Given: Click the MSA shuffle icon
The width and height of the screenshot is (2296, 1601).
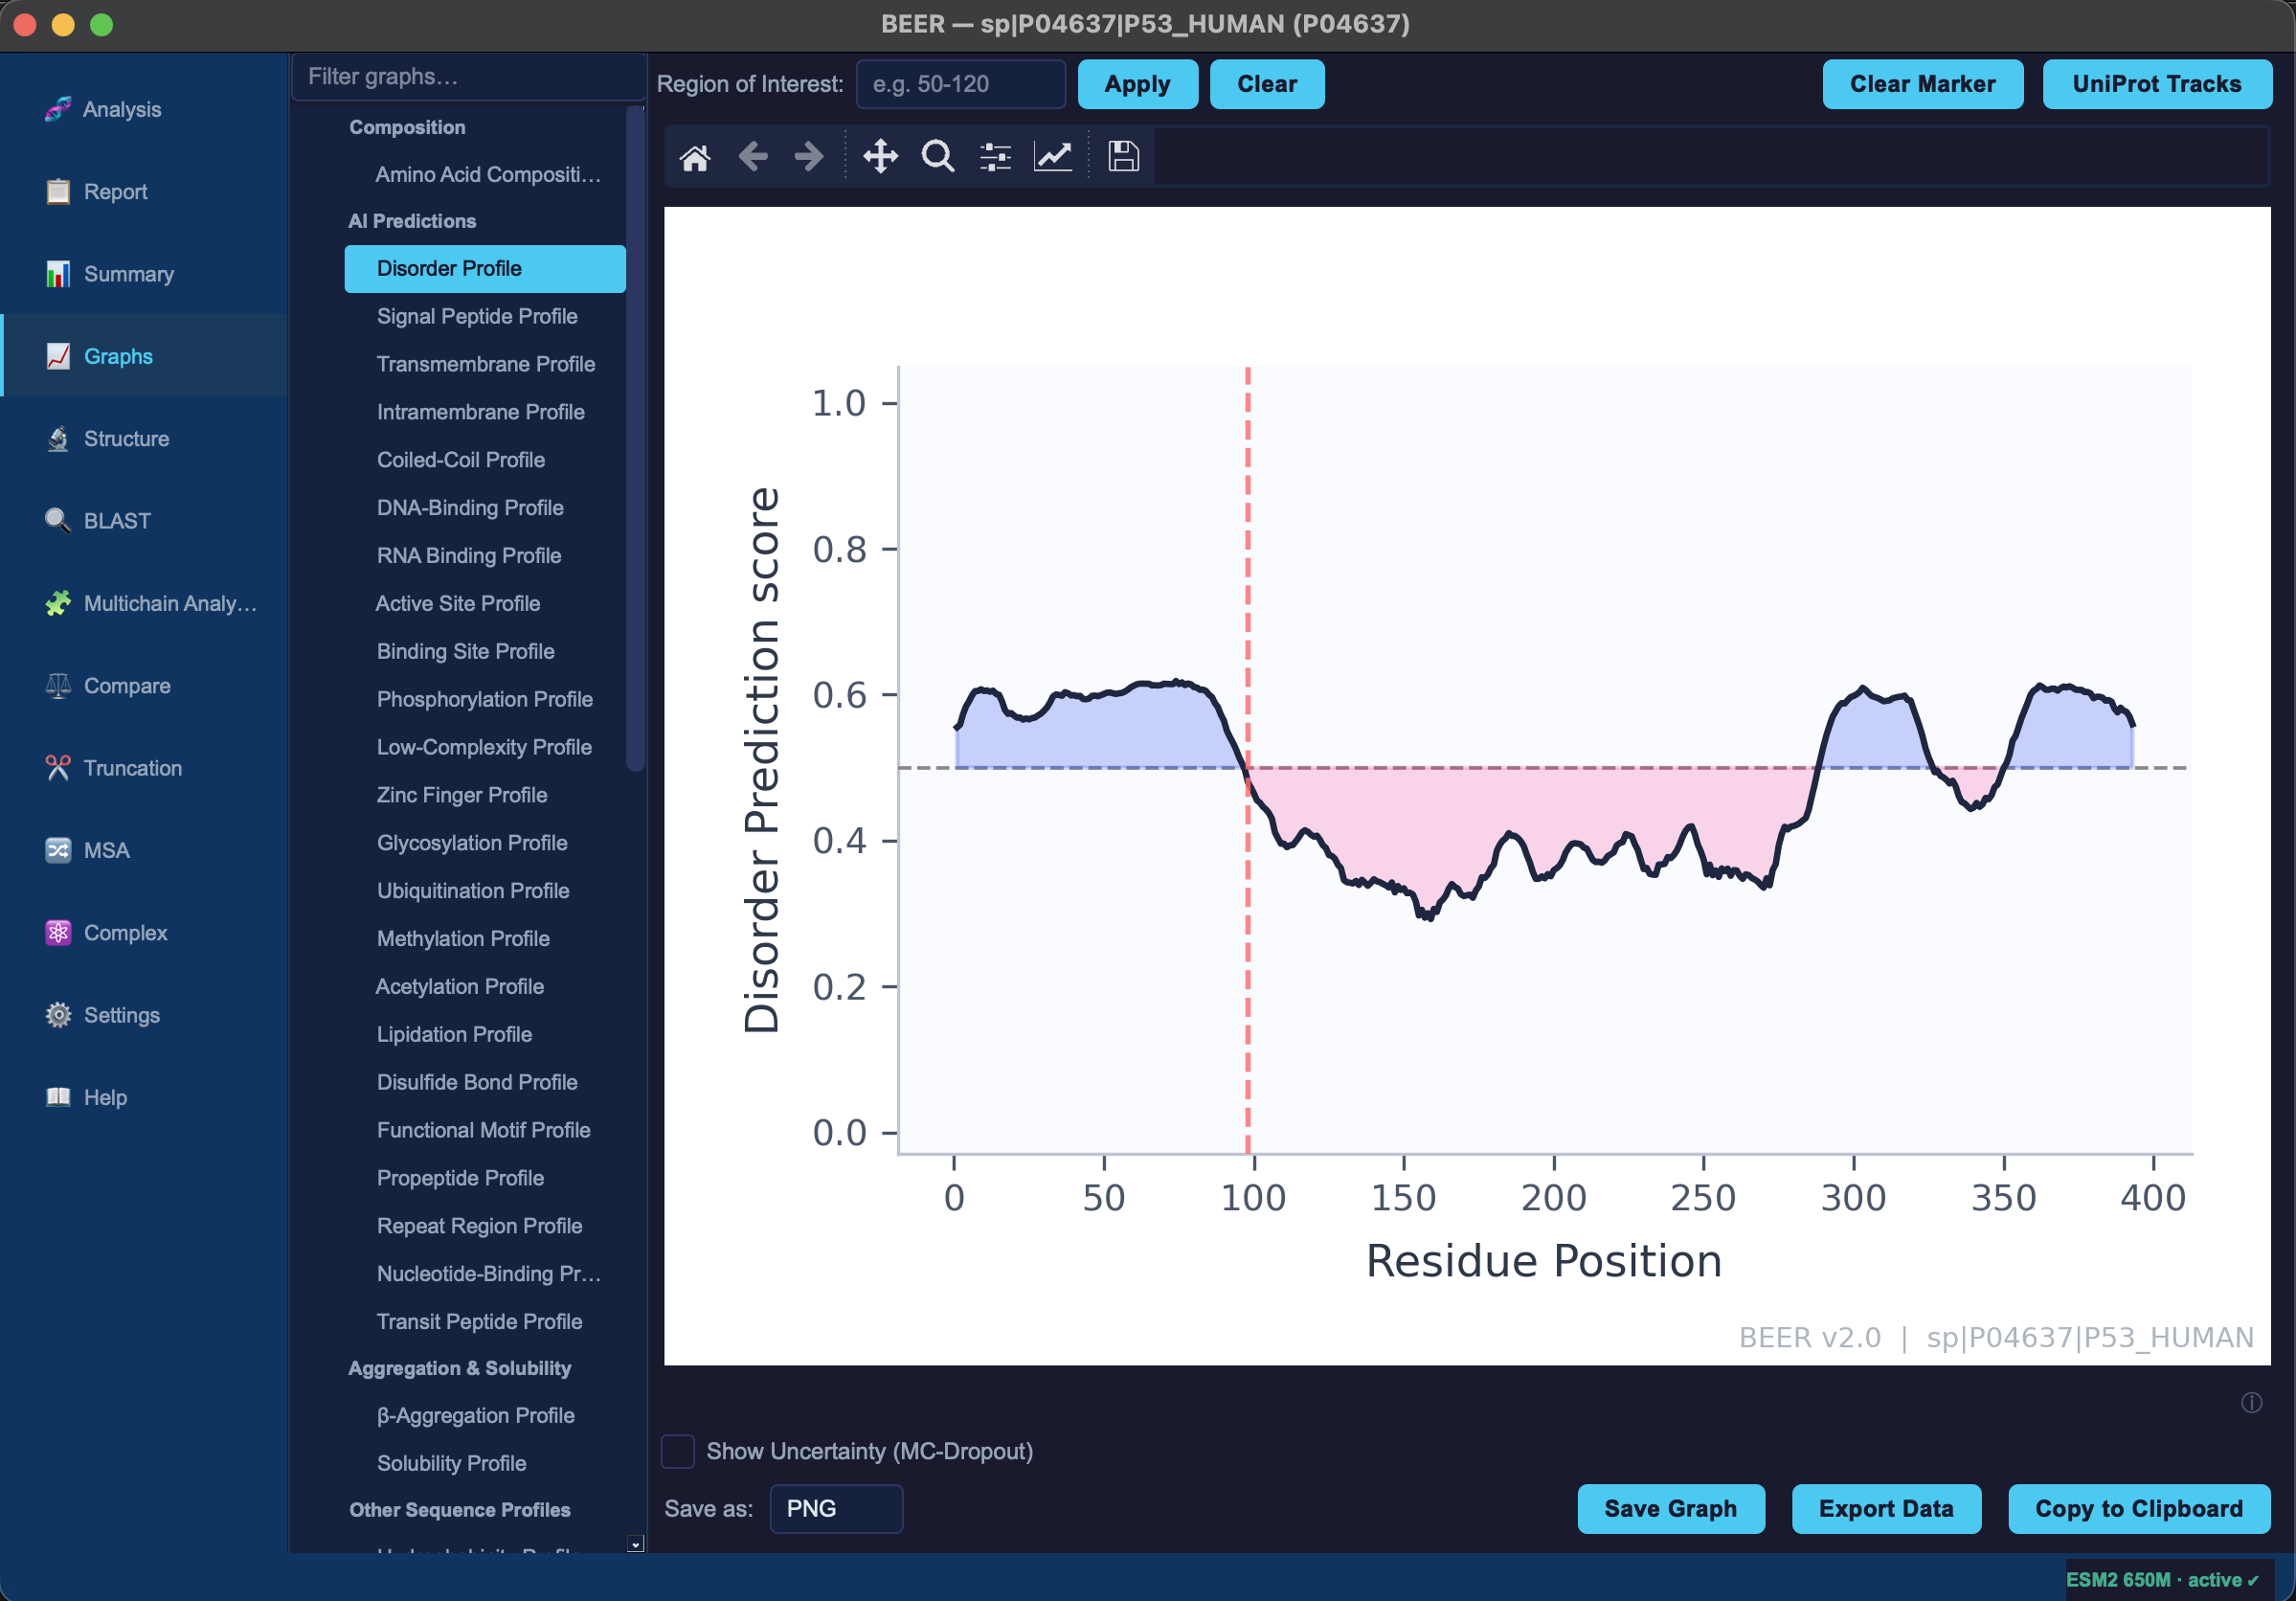Looking at the screenshot, I should (58, 850).
